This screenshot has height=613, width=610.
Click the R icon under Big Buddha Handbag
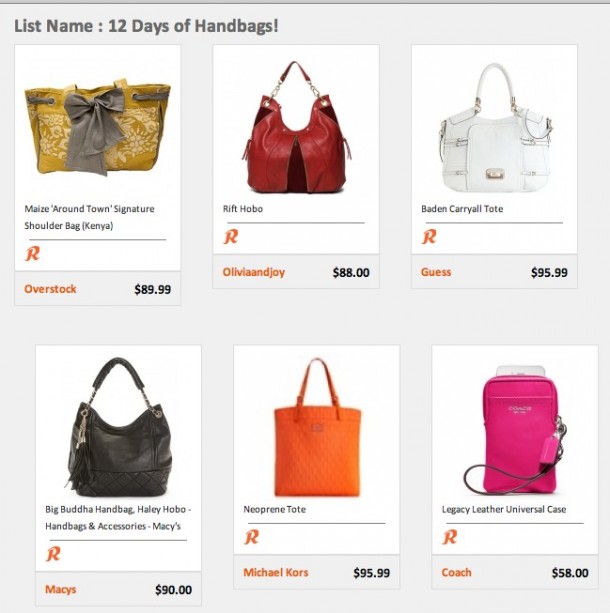(x=53, y=554)
